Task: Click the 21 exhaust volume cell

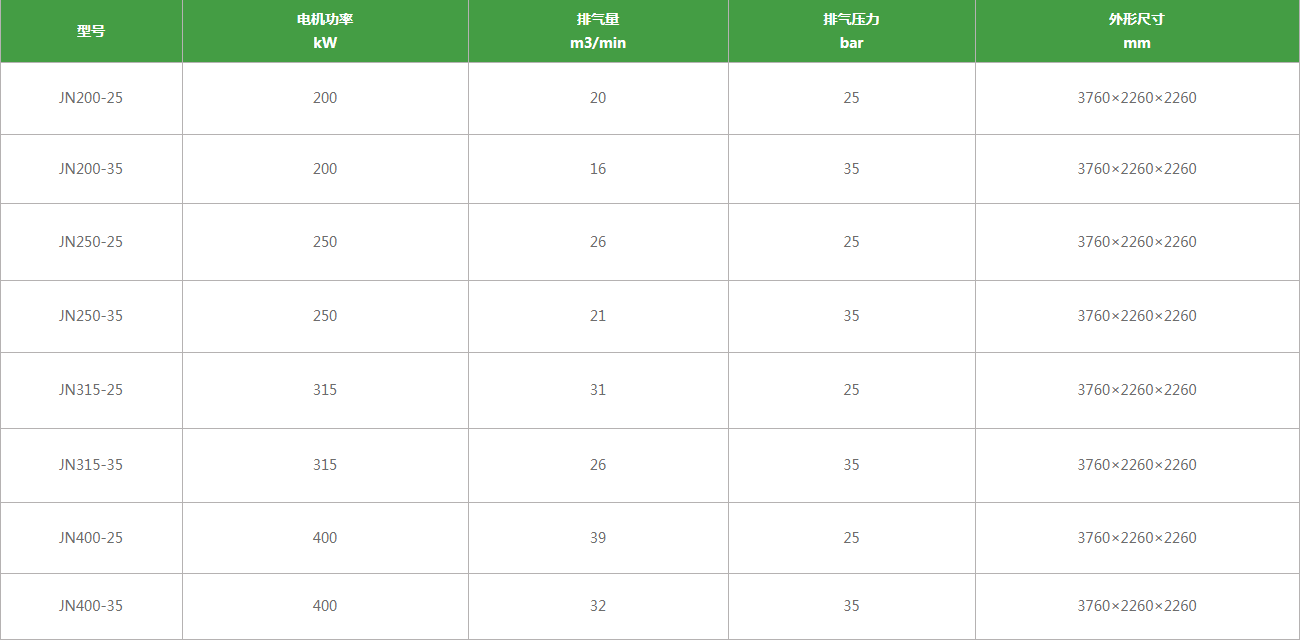Action: tap(598, 316)
